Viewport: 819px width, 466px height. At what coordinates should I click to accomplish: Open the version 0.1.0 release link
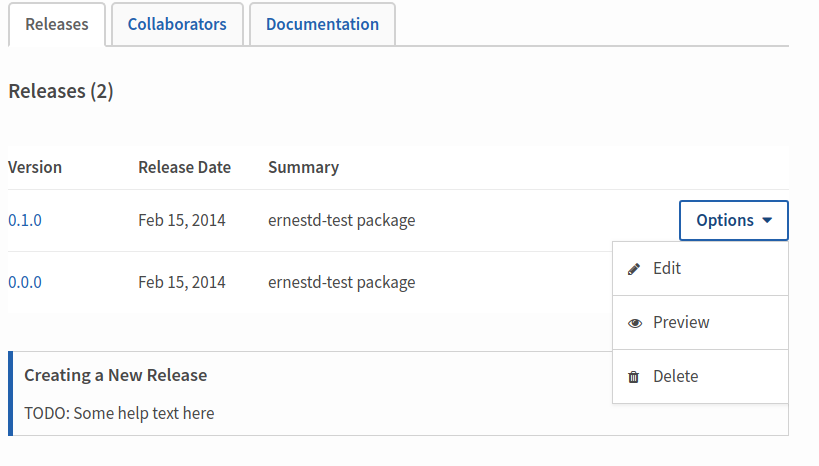click(x=25, y=220)
